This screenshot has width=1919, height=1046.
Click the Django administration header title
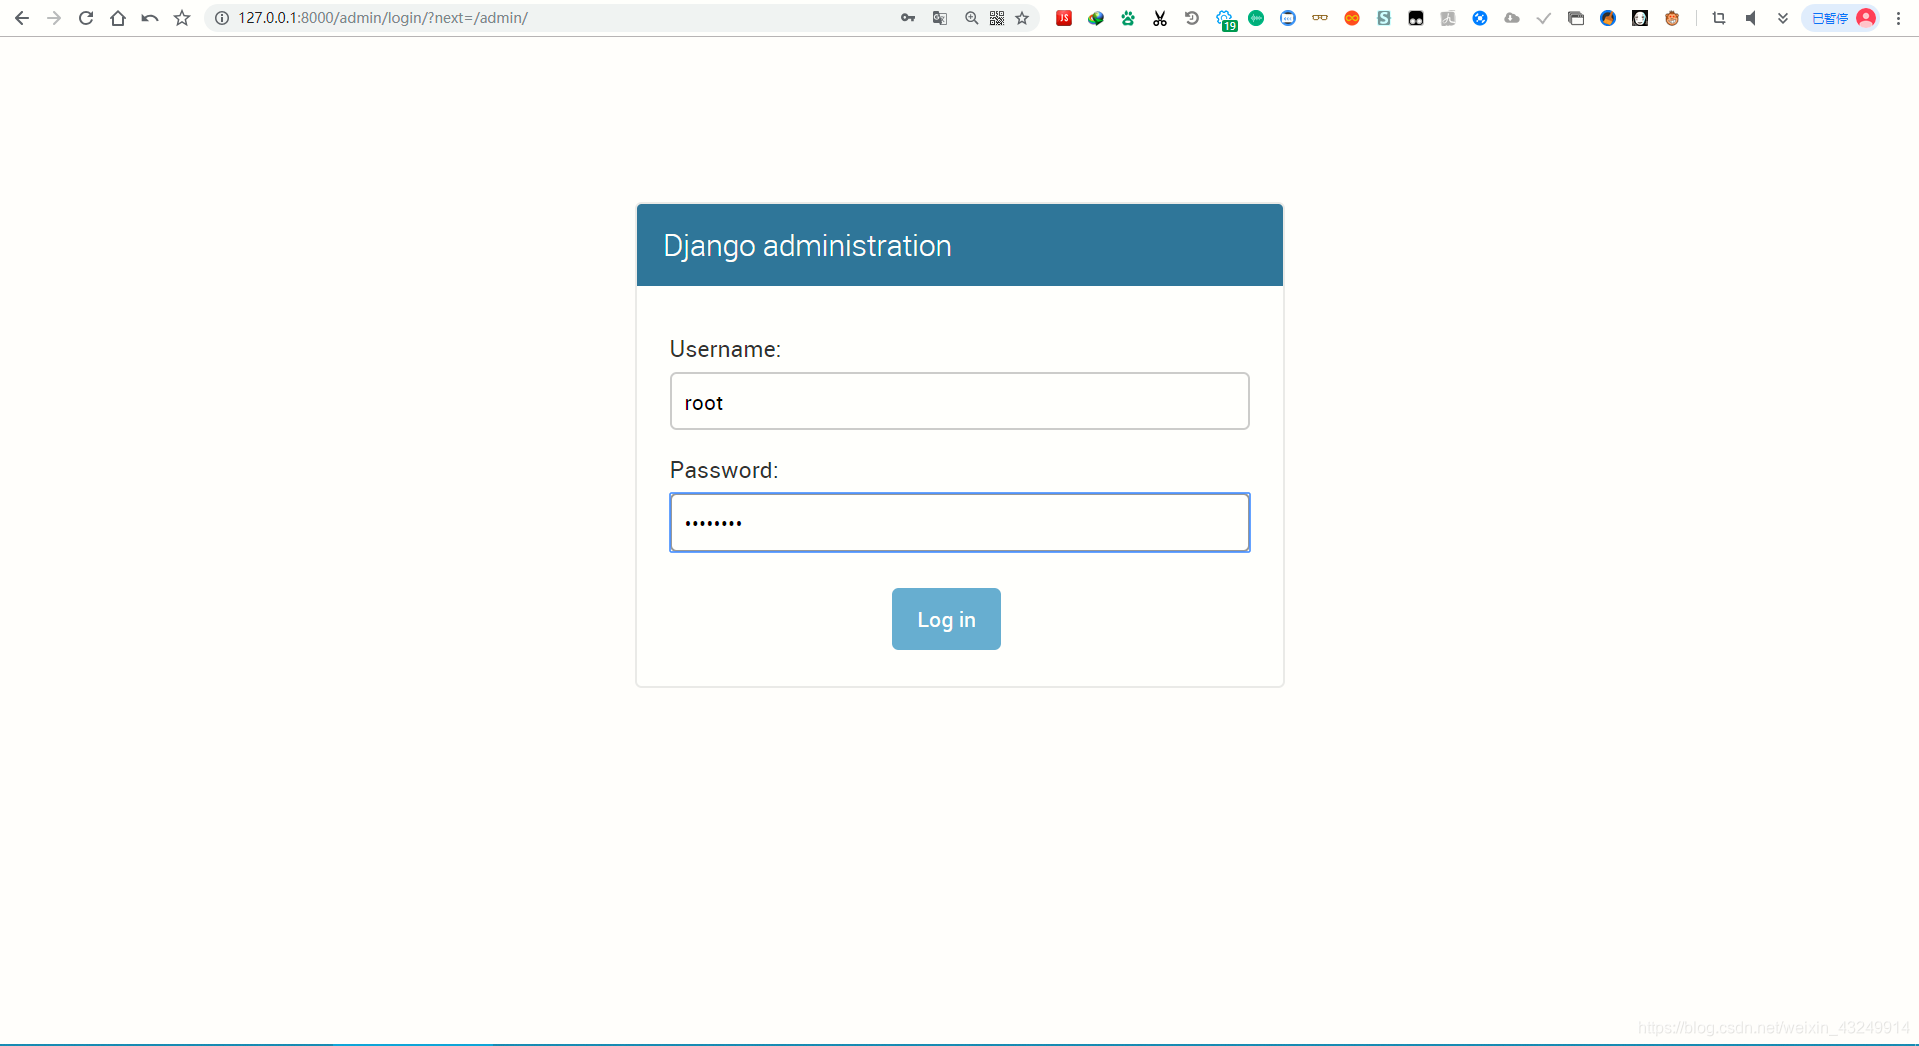(x=807, y=245)
